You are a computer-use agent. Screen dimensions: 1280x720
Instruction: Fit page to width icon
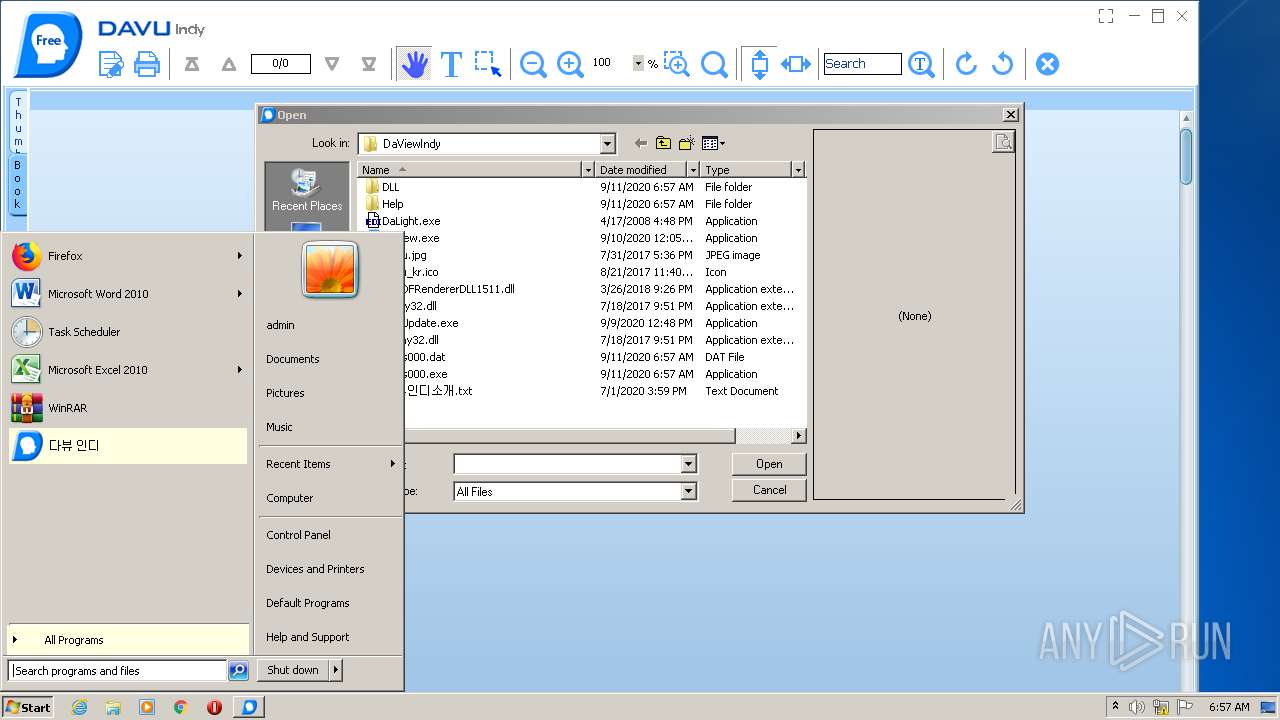pos(796,64)
